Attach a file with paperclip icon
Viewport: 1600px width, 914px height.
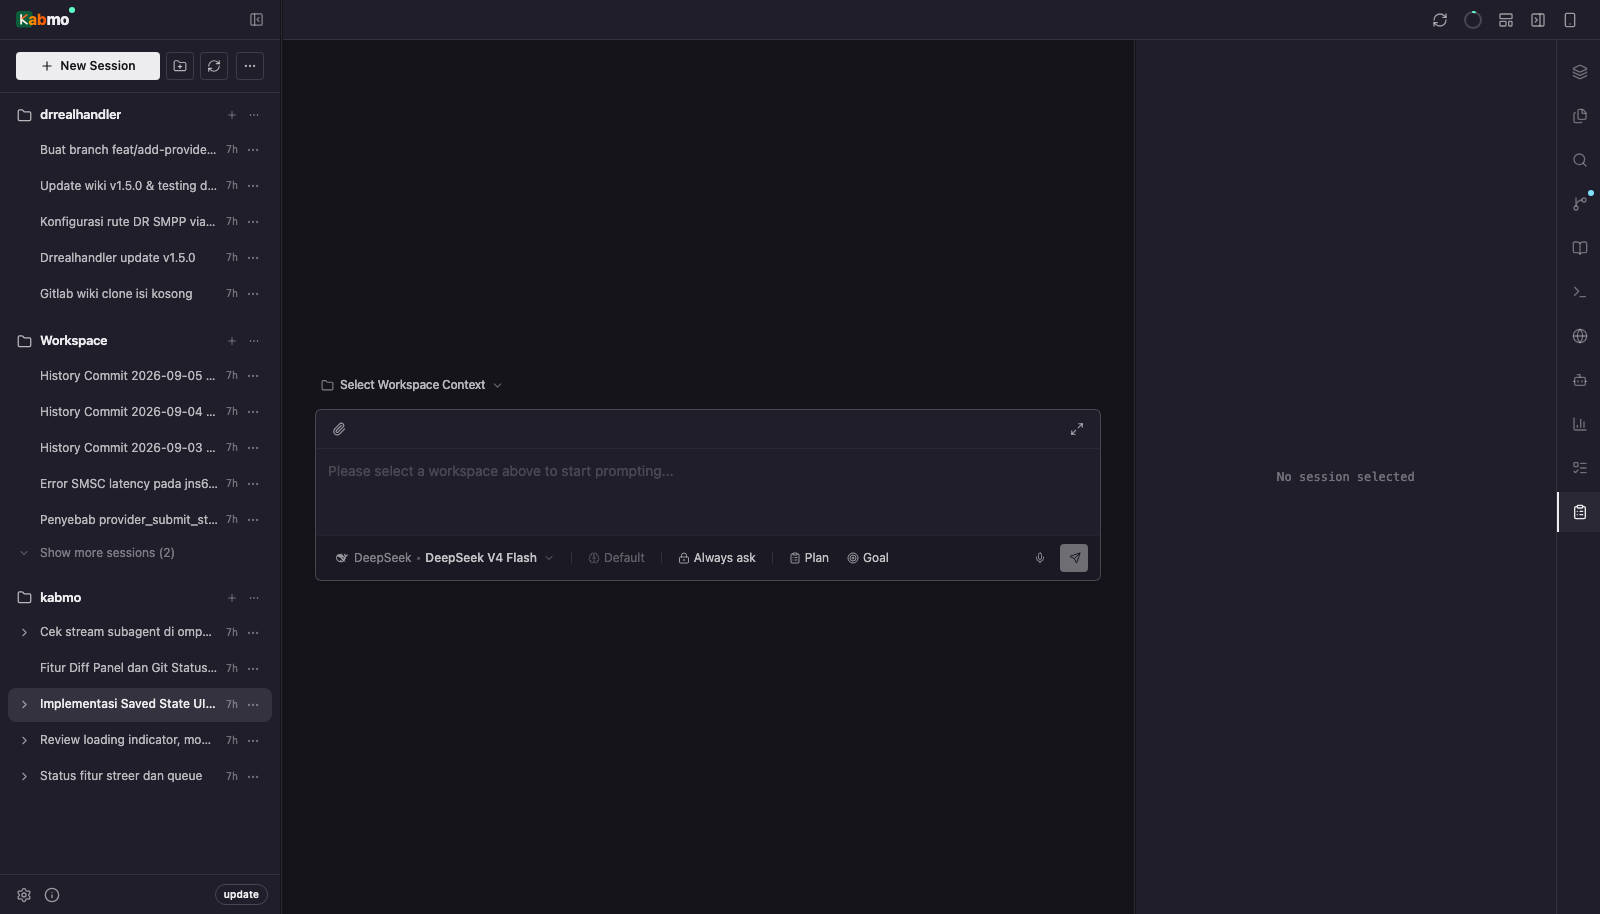[339, 429]
